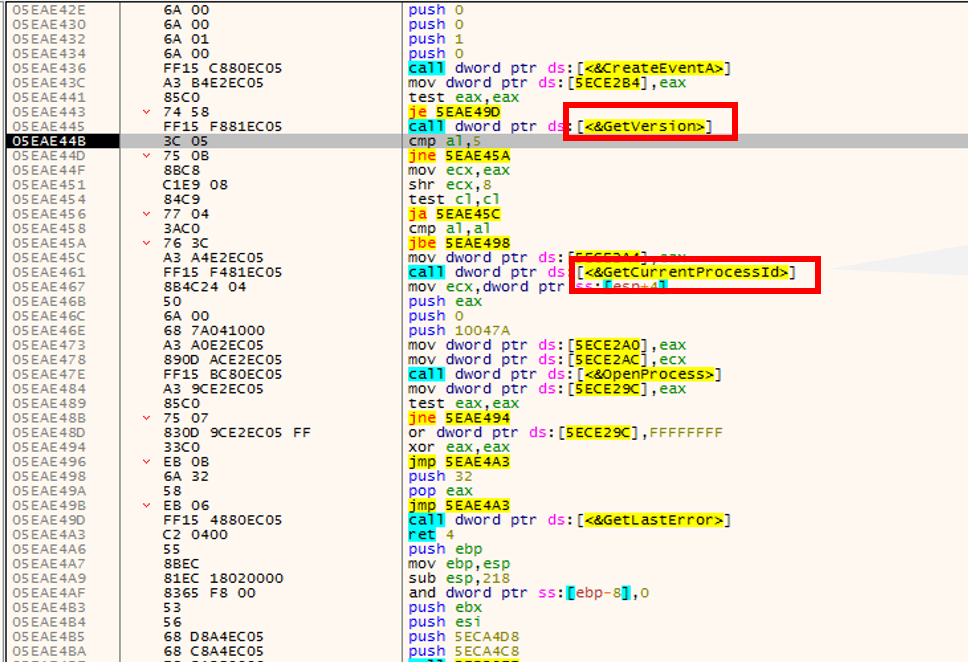
Task: Click the push 32 instruction
Action: (x=440, y=477)
